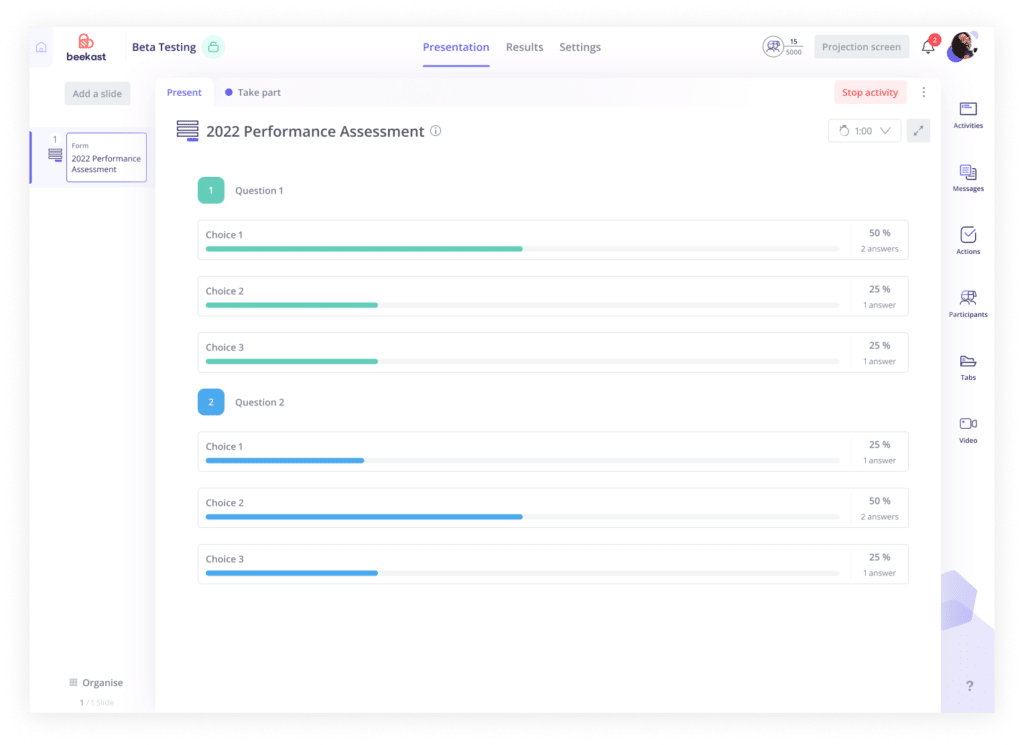Switch to the Settings tab
Image resolution: width=1024 pixels, height=745 pixels.
(x=580, y=47)
